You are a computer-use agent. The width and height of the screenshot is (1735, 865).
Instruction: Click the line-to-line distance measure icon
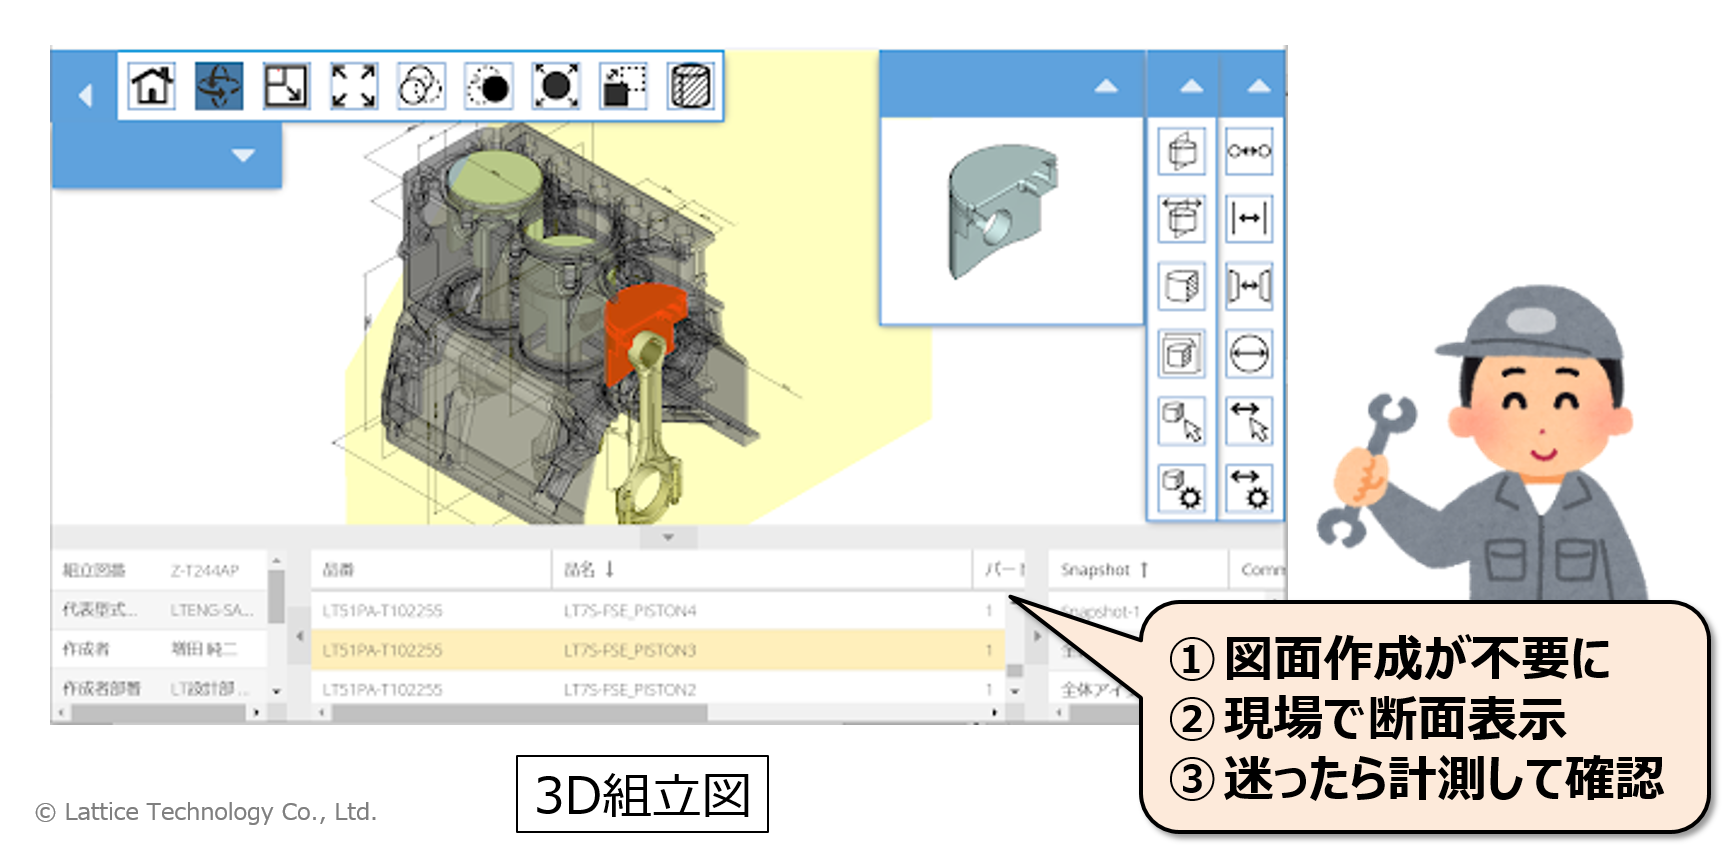tap(1249, 218)
